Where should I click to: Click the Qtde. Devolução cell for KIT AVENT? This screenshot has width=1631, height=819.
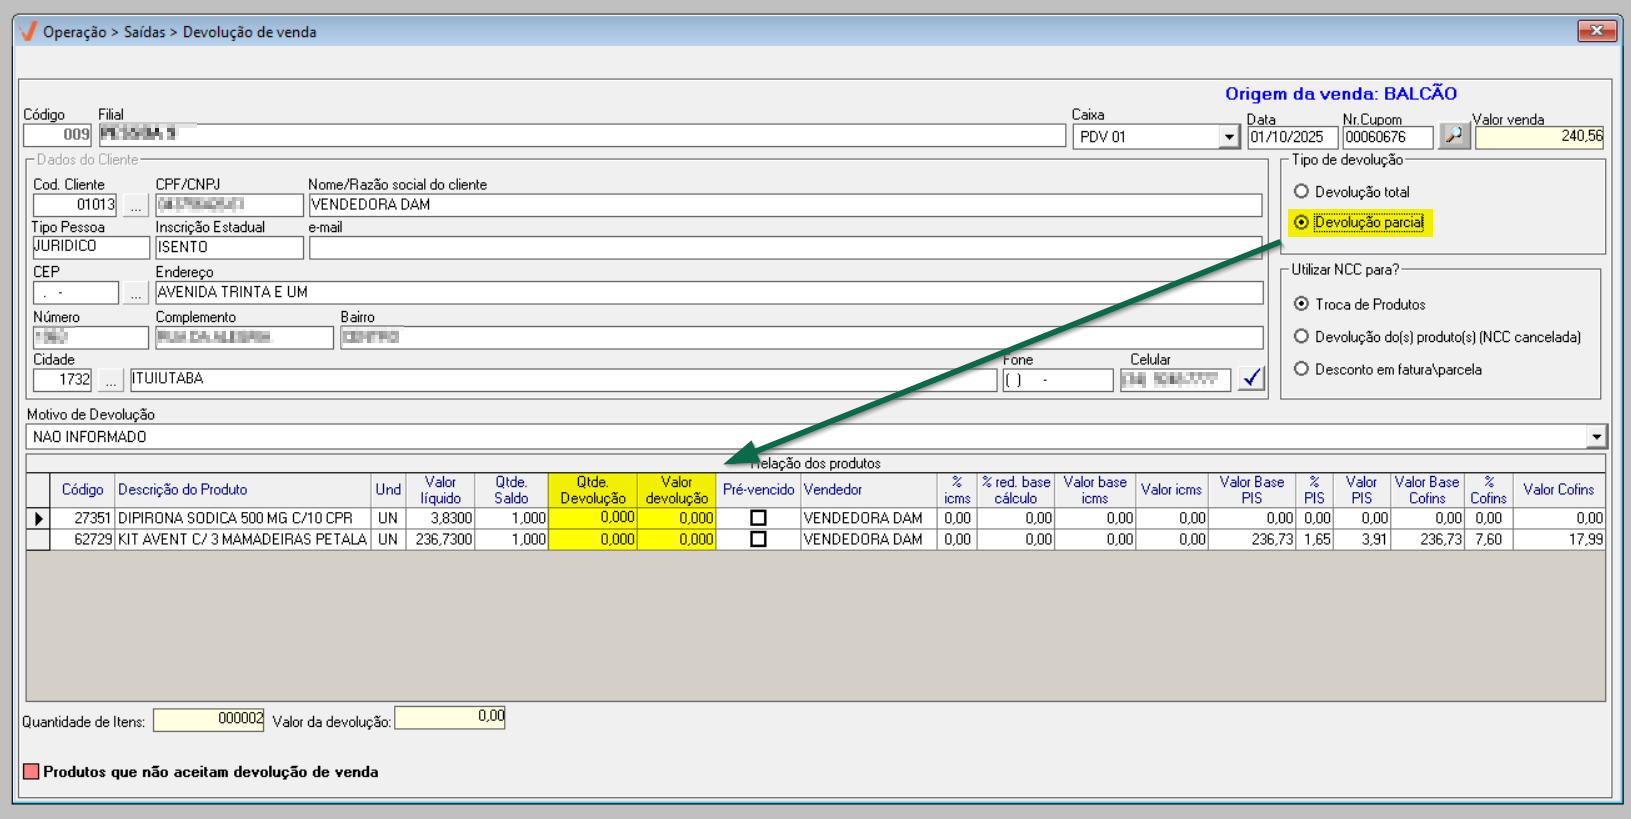592,539
